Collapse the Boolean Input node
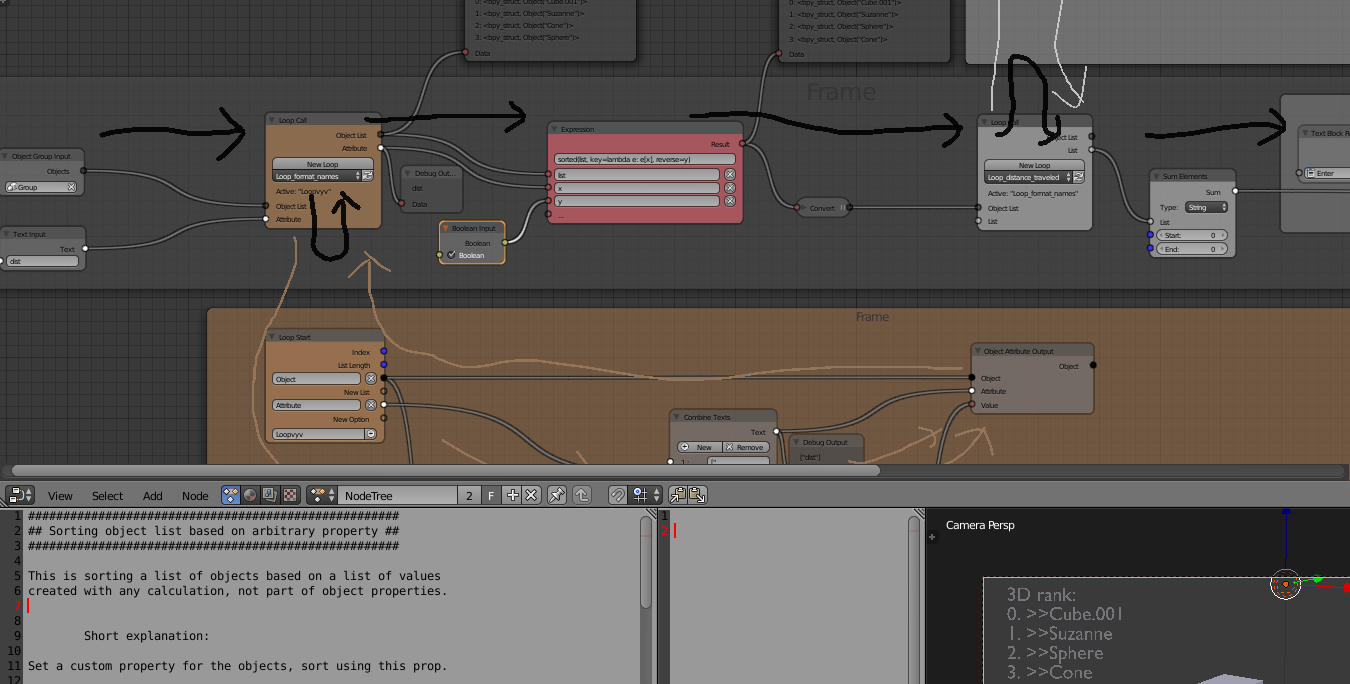The image size is (1350, 684). [446, 228]
